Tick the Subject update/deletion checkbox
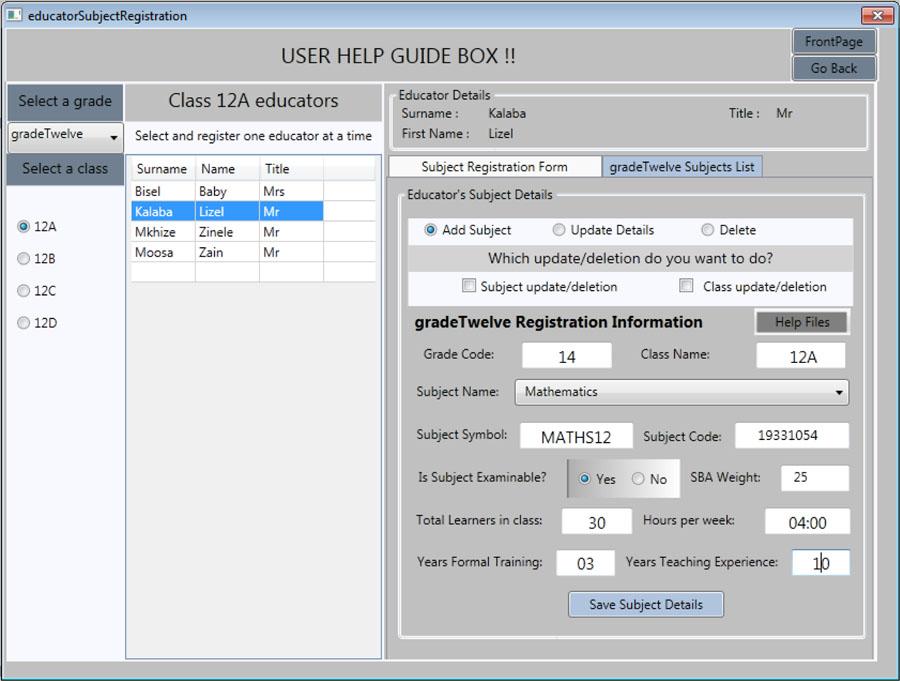This screenshot has height=681, width=900. click(469, 286)
